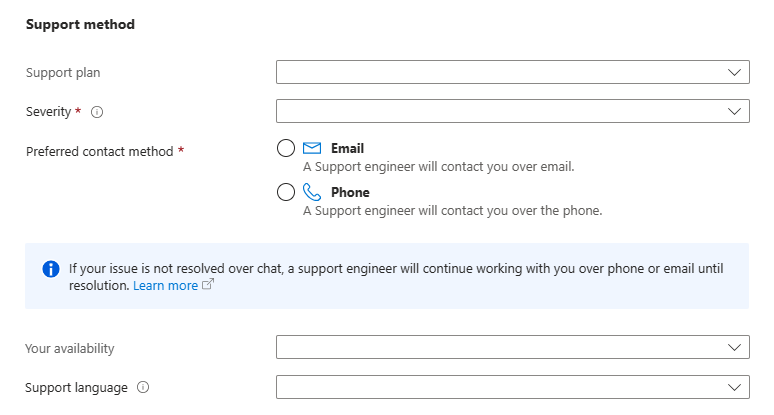Select the Phone radio button
The height and width of the screenshot is (415, 774).
pyautogui.click(x=286, y=192)
